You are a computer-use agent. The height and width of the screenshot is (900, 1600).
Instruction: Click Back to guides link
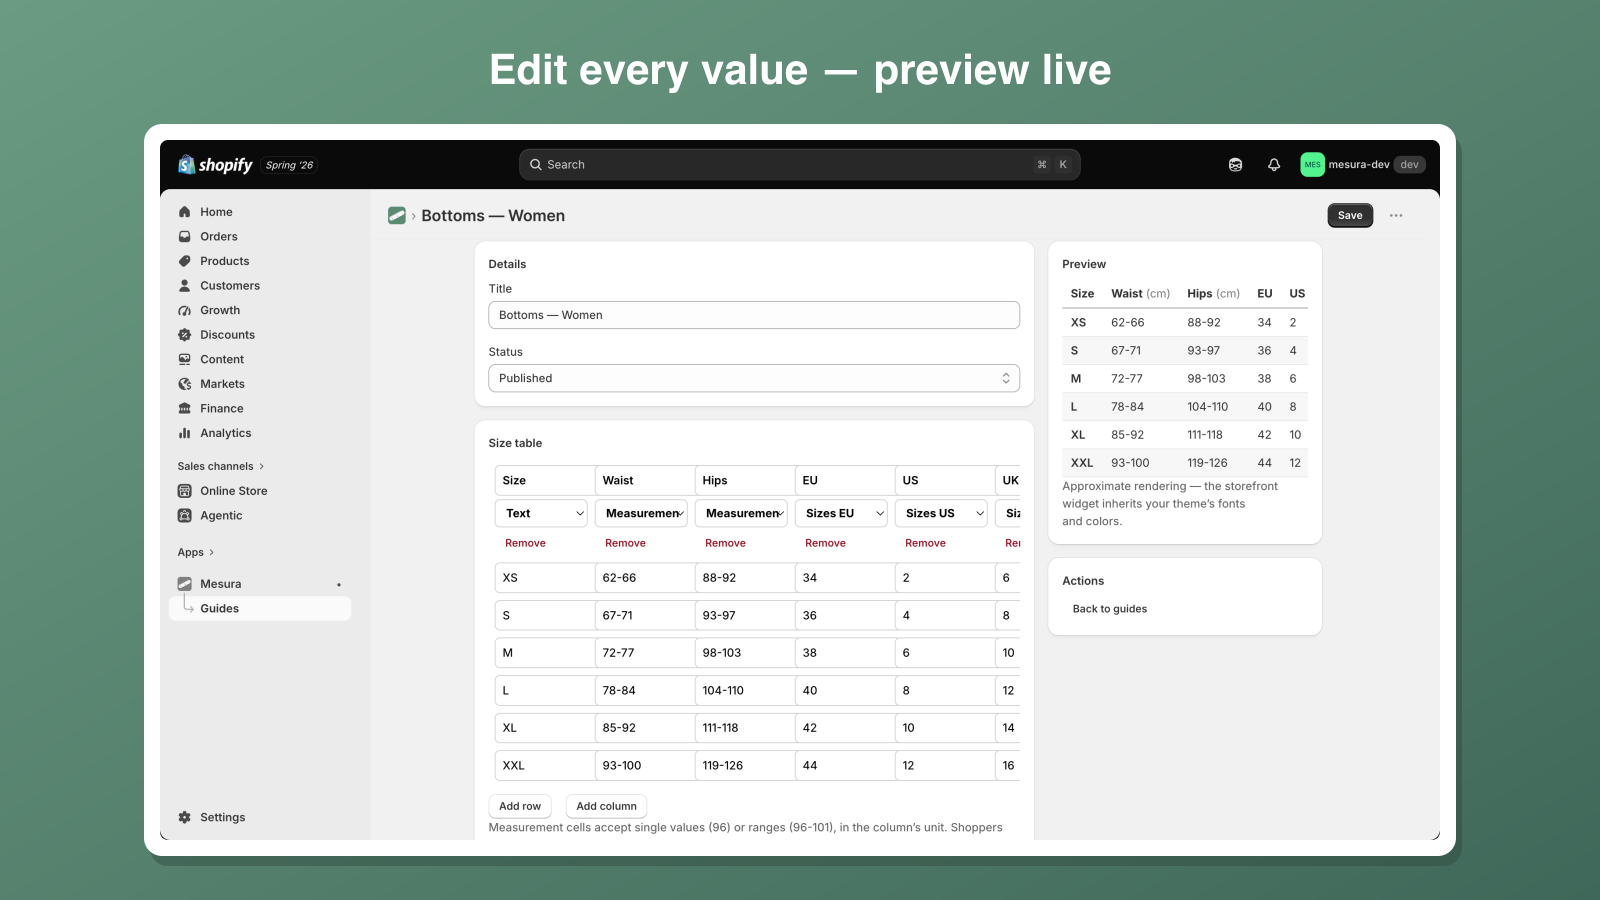coord(1110,609)
